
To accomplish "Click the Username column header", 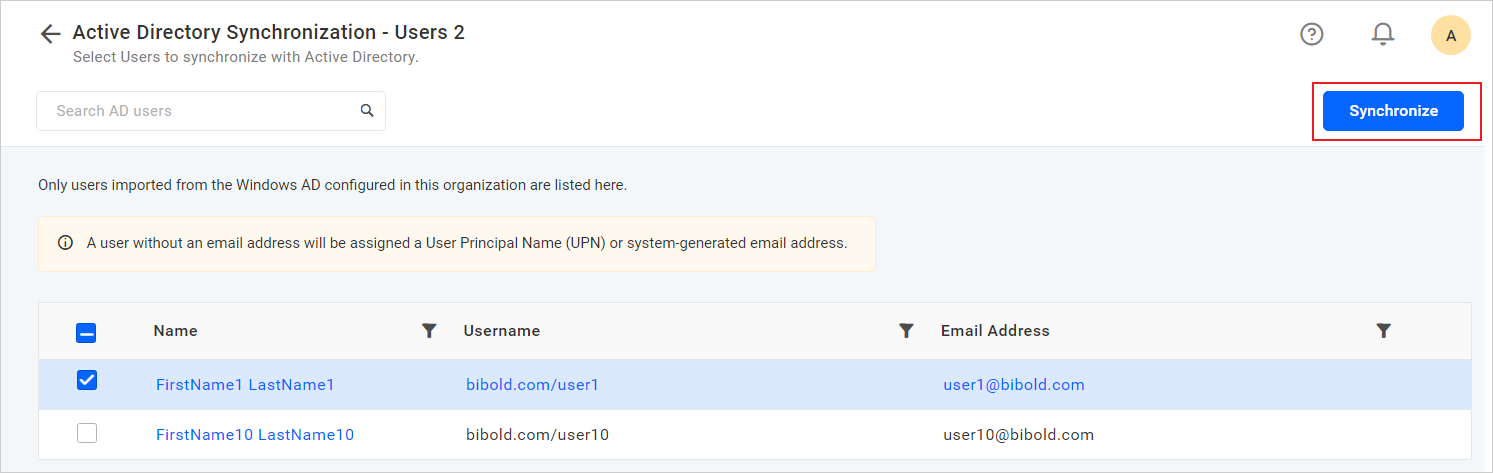I will 502,331.
